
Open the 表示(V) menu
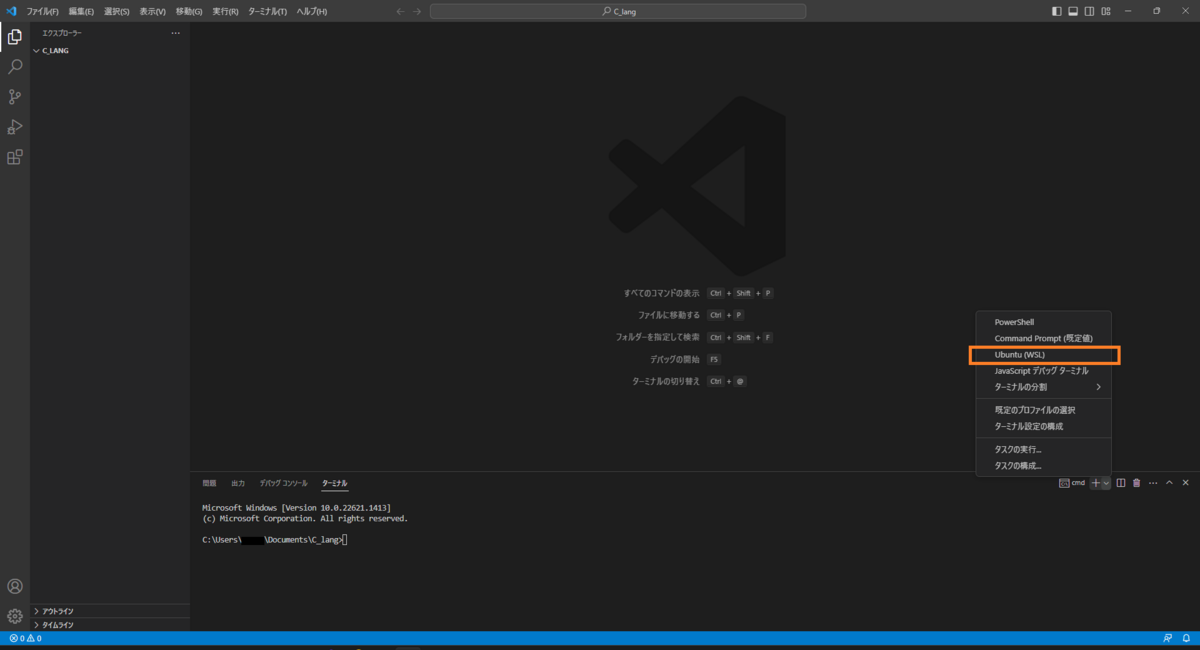point(152,11)
